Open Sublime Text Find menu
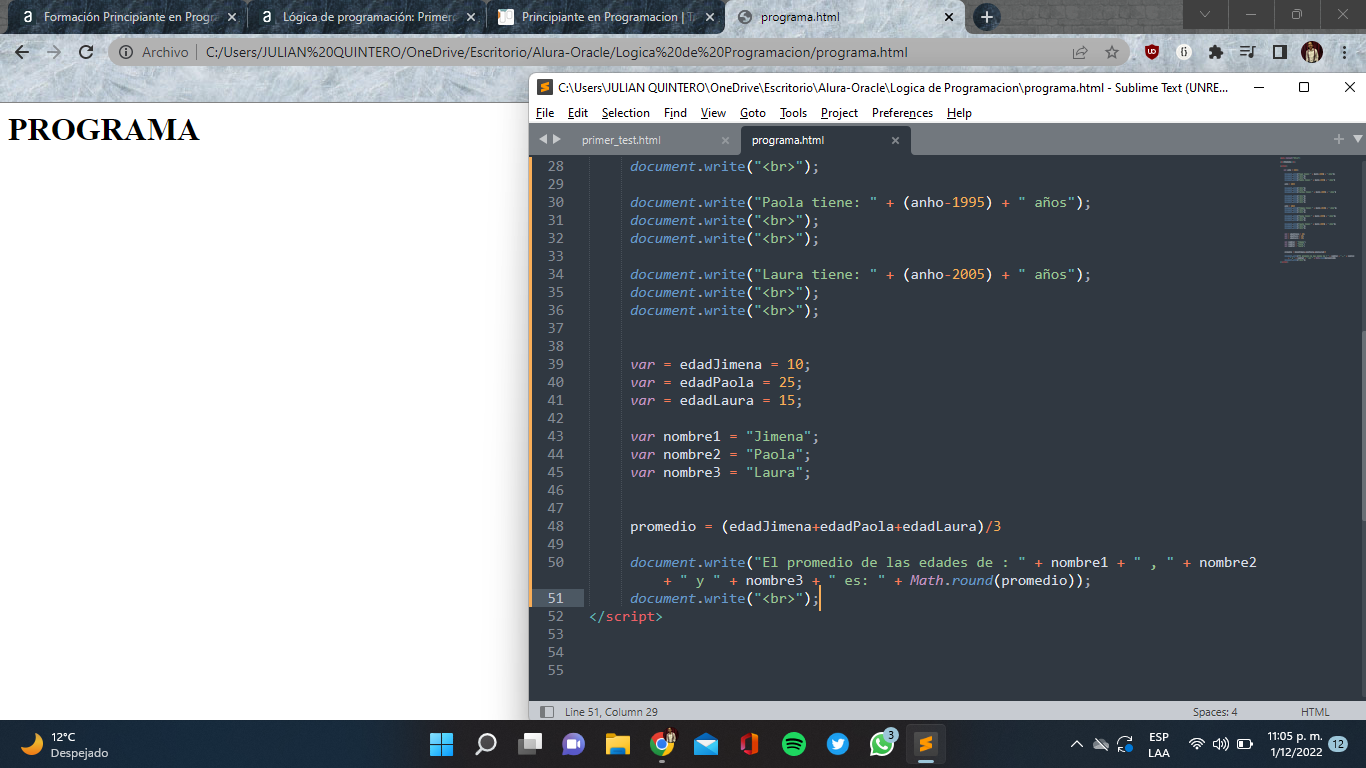 point(675,113)
